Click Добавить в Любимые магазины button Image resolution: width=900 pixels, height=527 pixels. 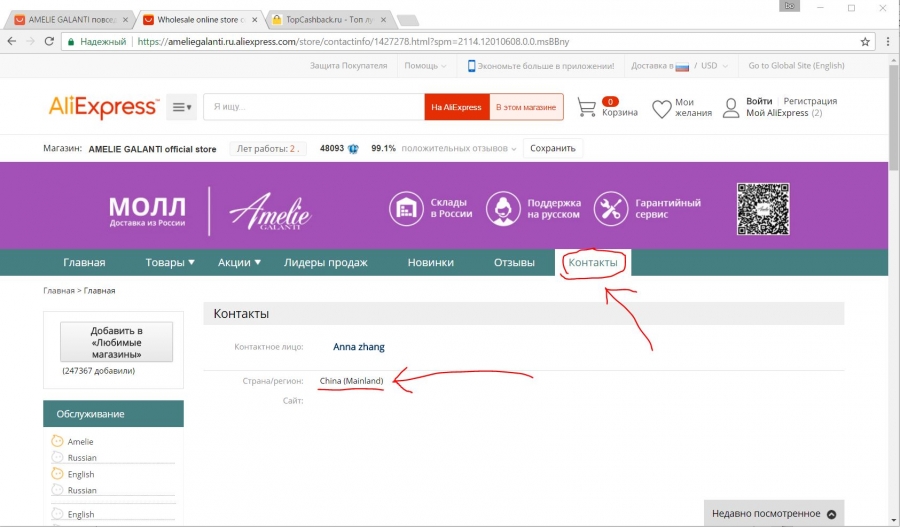(x=117, y=342)
